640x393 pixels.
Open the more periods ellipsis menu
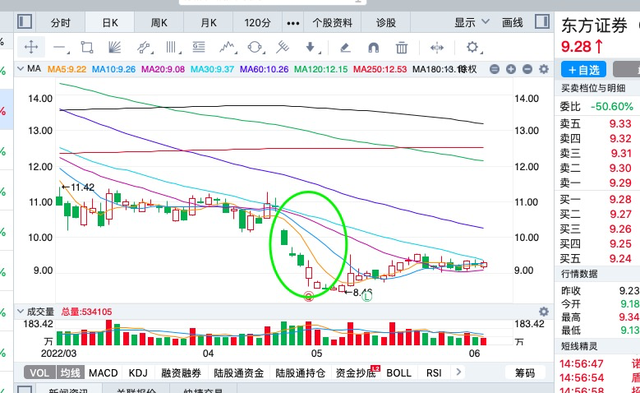click(x=293, y=23)
